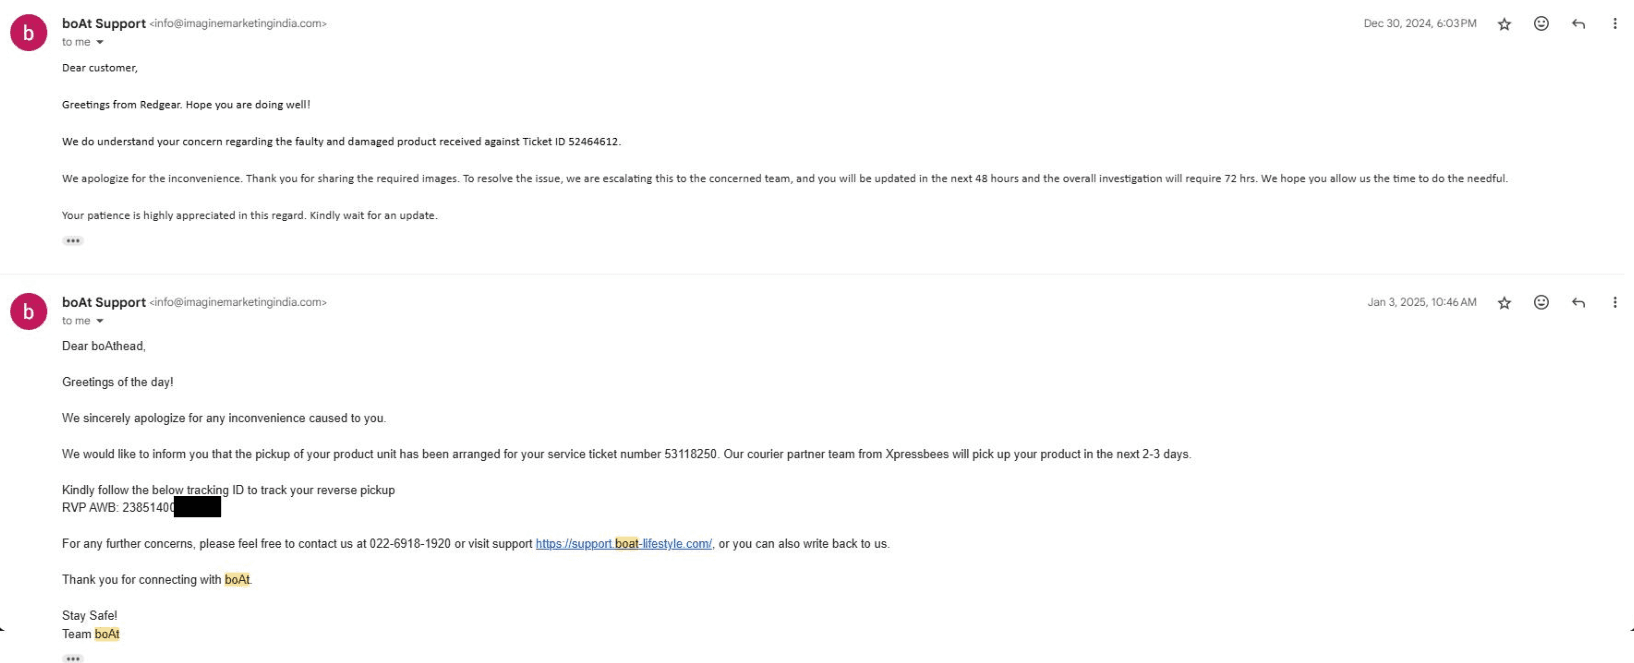Expand recipient details in second email

(x=100, y=321)
